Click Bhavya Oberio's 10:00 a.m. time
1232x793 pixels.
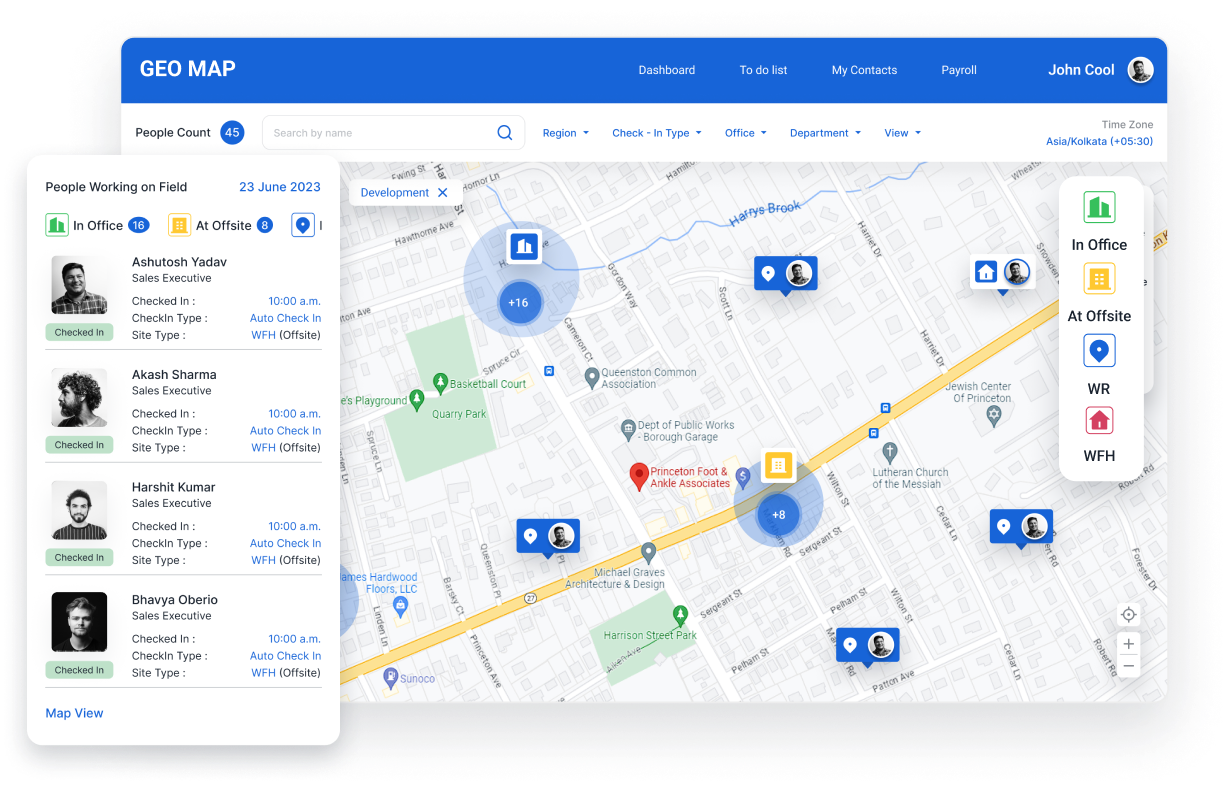coord(294,639)
